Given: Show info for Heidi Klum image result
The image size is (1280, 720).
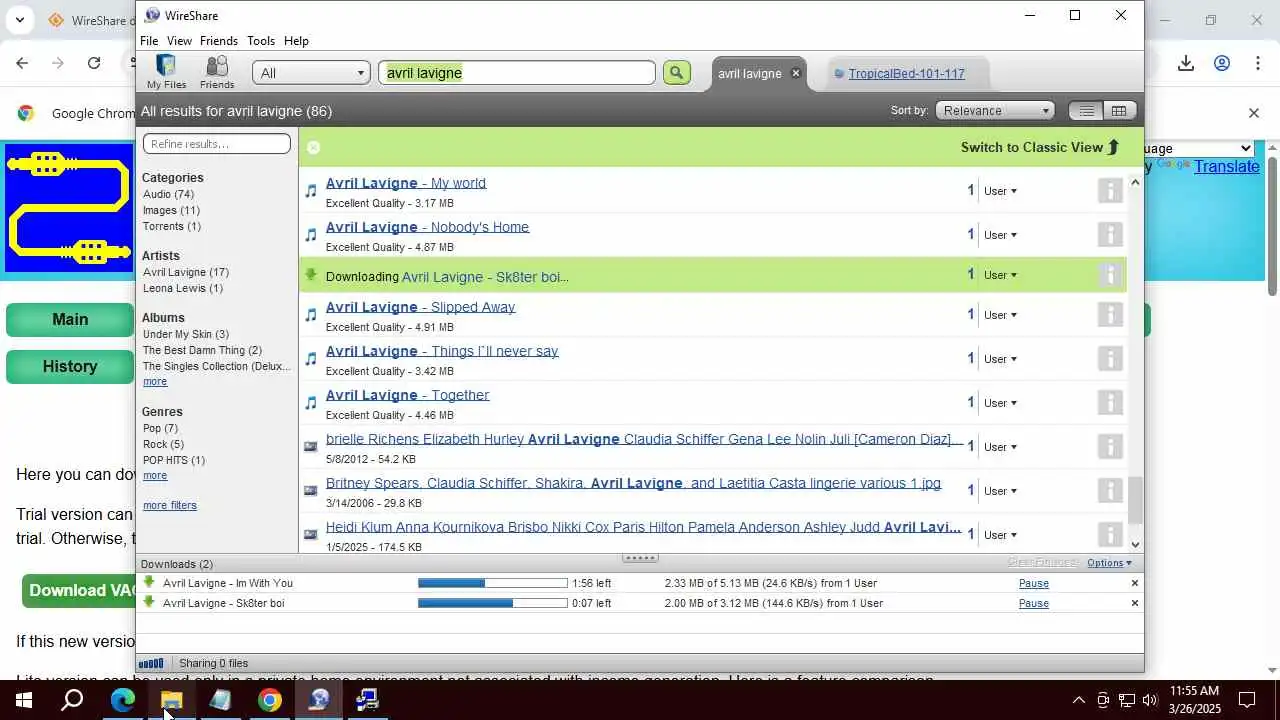Looking at the screenshot, I should [x=1110, y=535].
